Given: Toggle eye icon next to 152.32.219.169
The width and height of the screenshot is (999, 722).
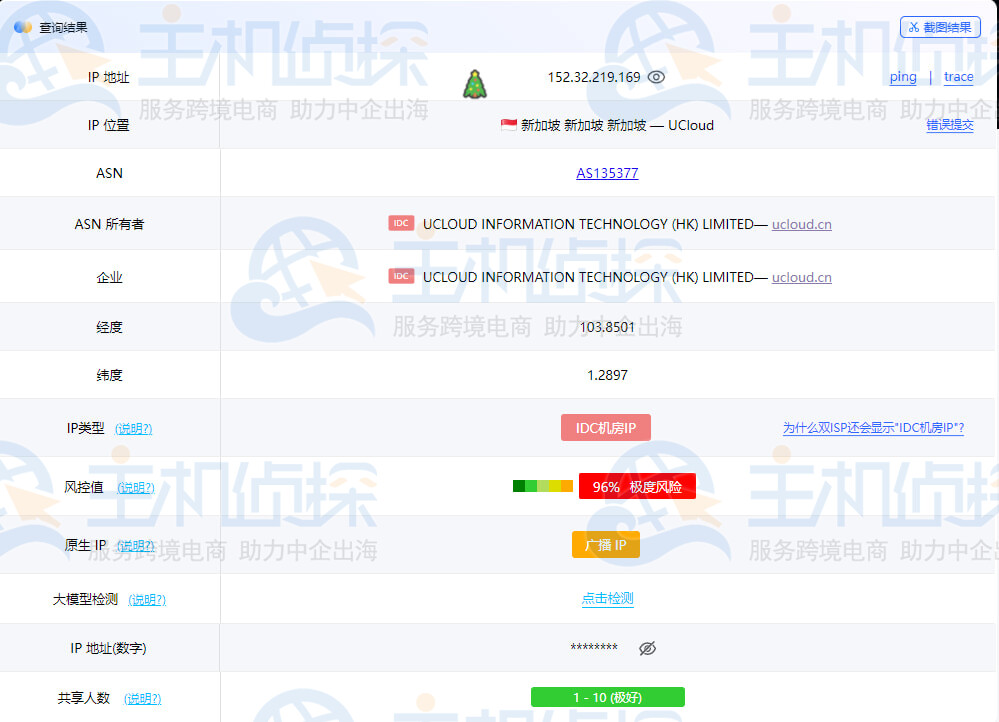Looking at the screenshot, I should [x=656, y=77].
